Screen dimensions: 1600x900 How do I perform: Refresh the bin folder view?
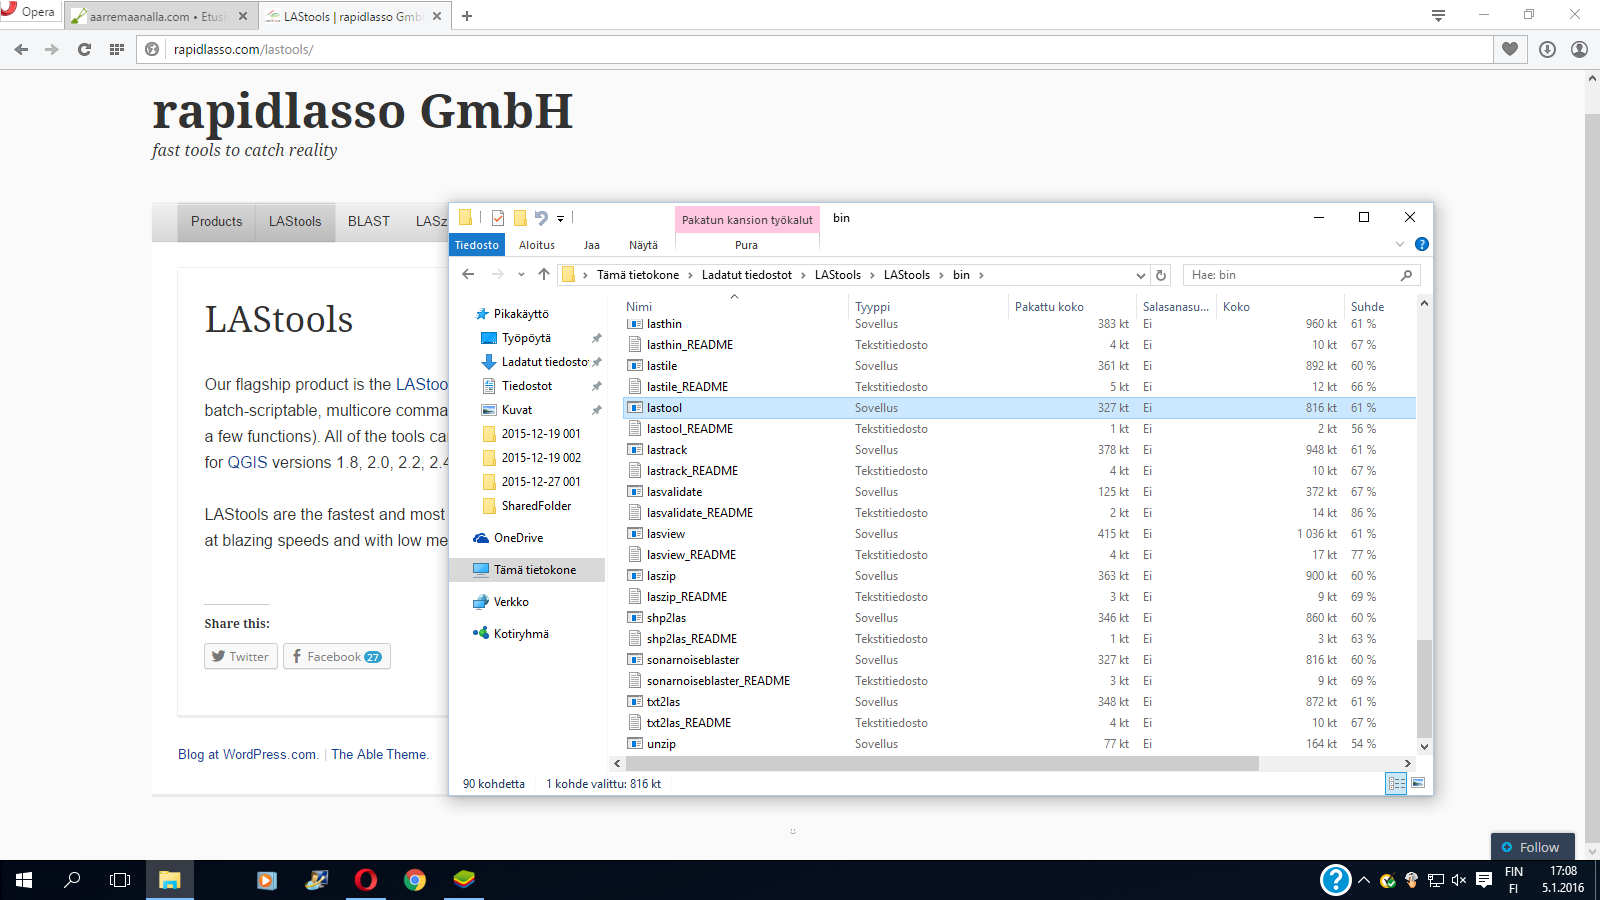click(x=1161, y=275)
